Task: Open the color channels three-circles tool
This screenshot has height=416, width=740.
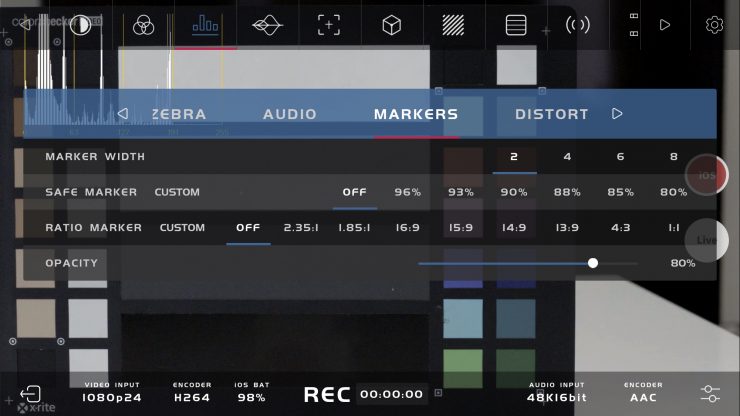Action: pyautogui.click(x=142, y=25)
